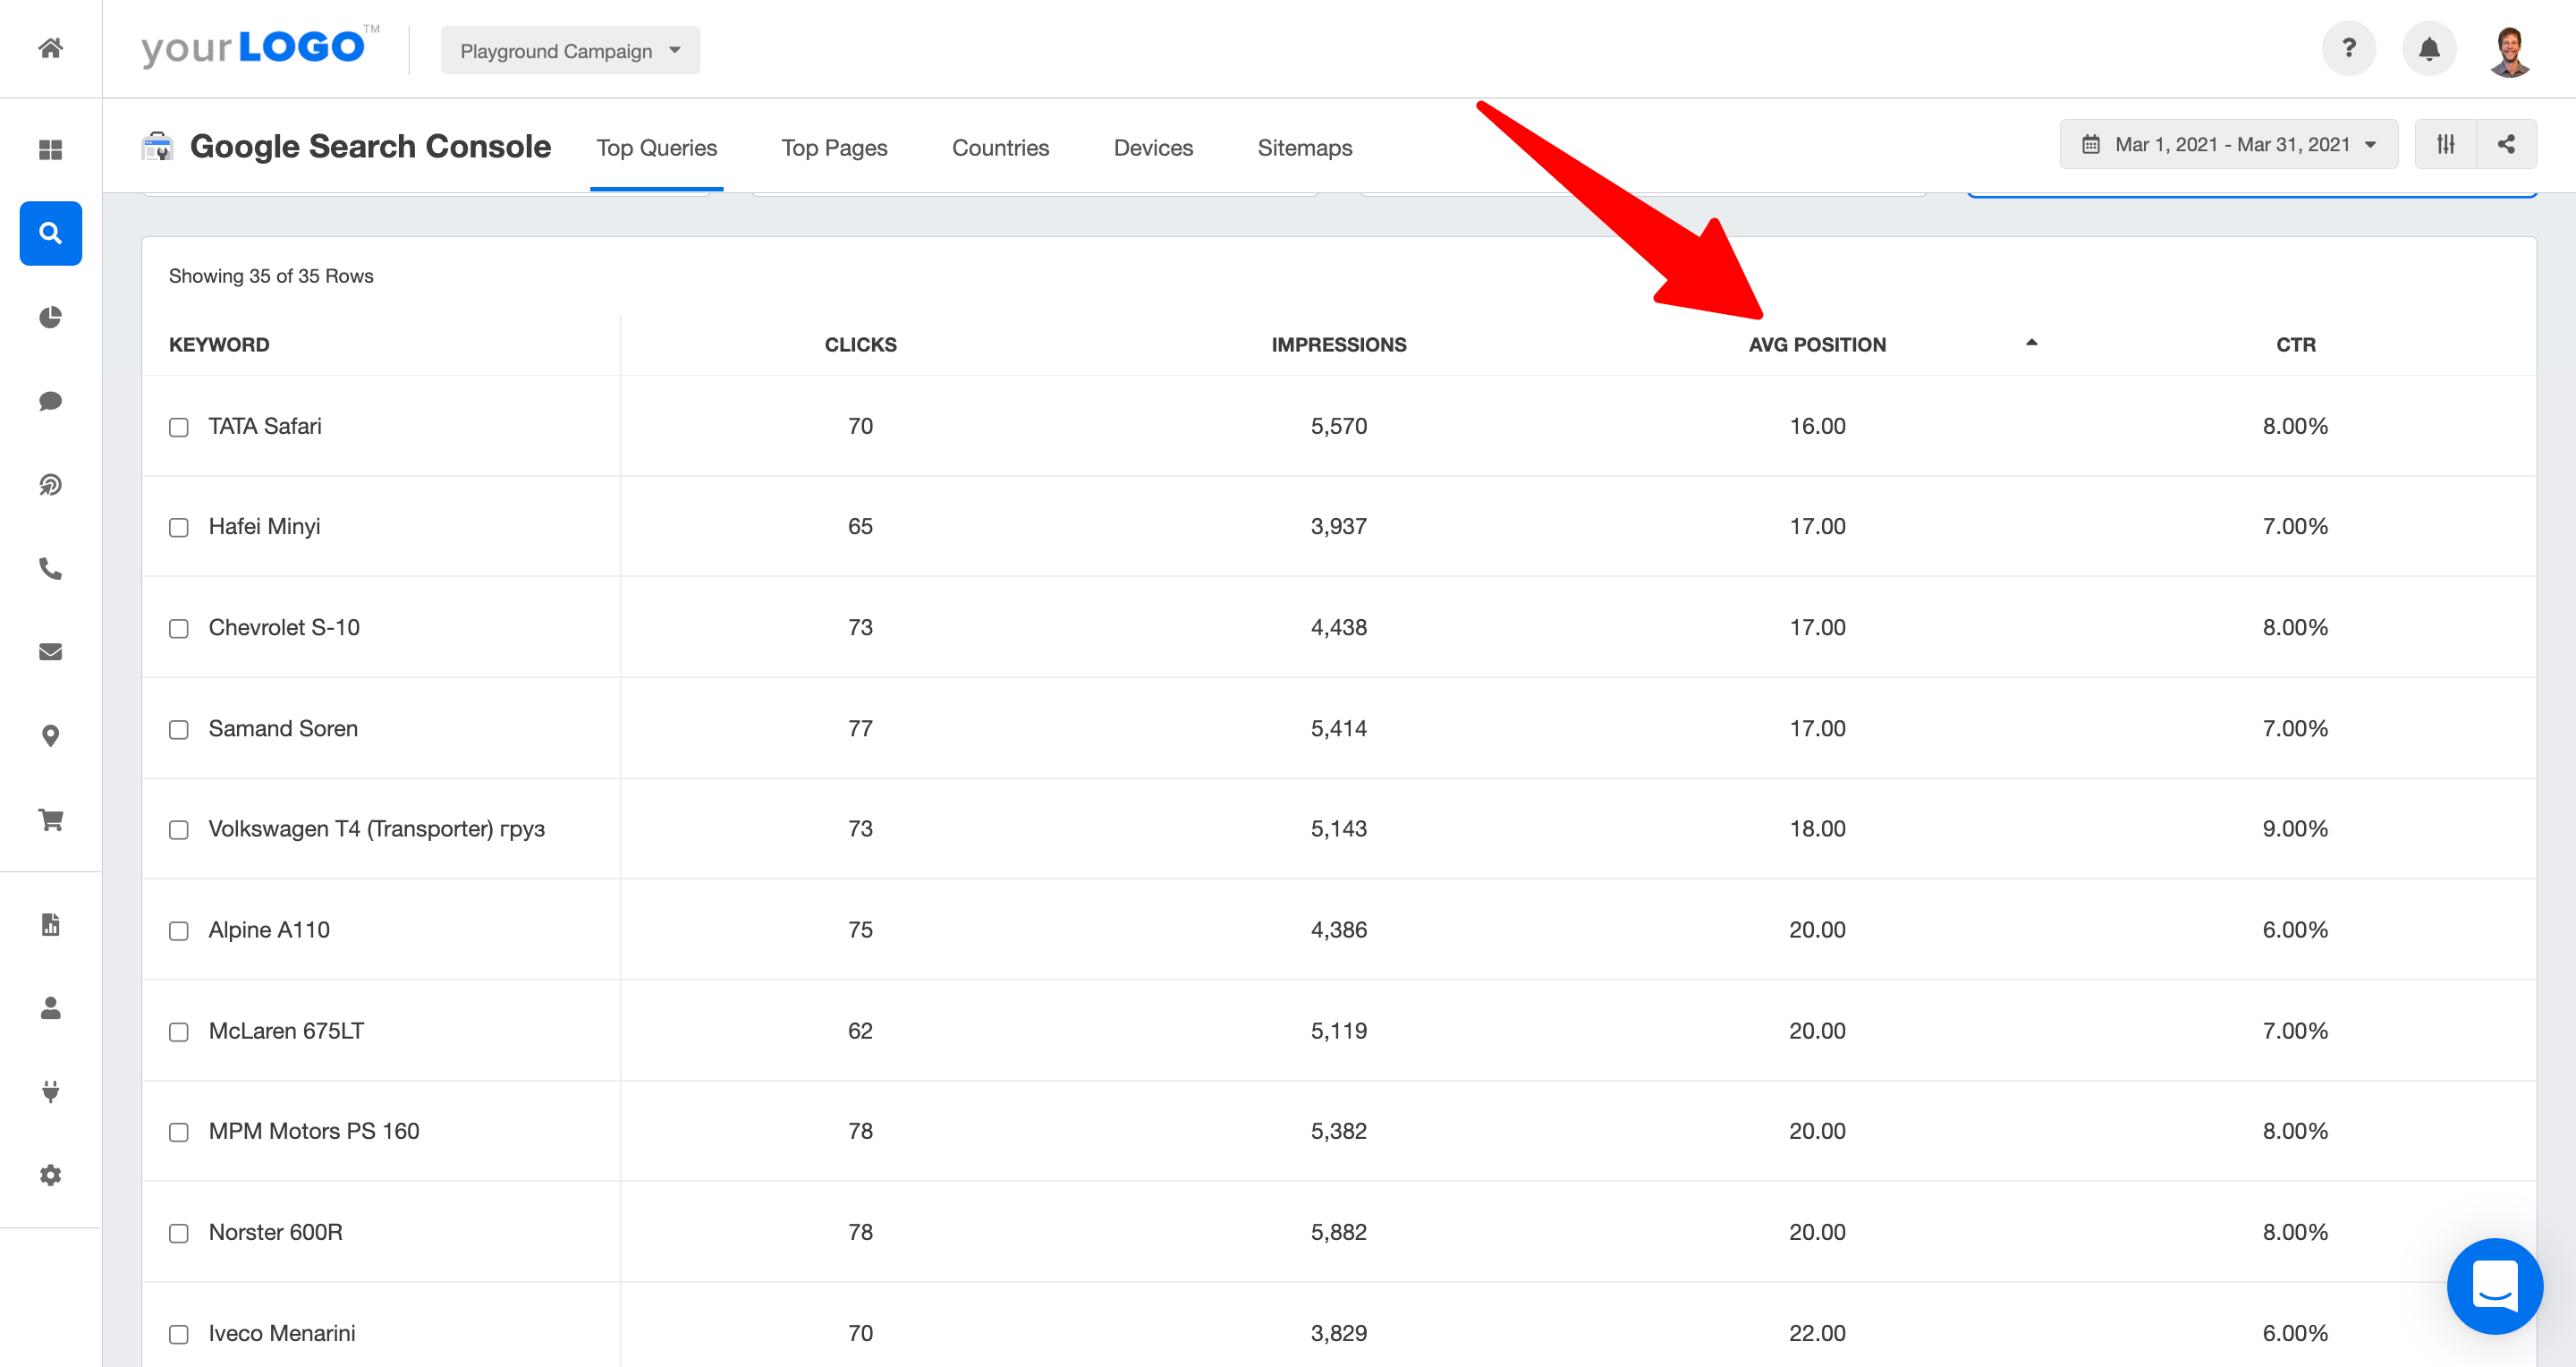Switch to the Top Queries tab
2576x1367 pixels.
click(x=656, y=147)
